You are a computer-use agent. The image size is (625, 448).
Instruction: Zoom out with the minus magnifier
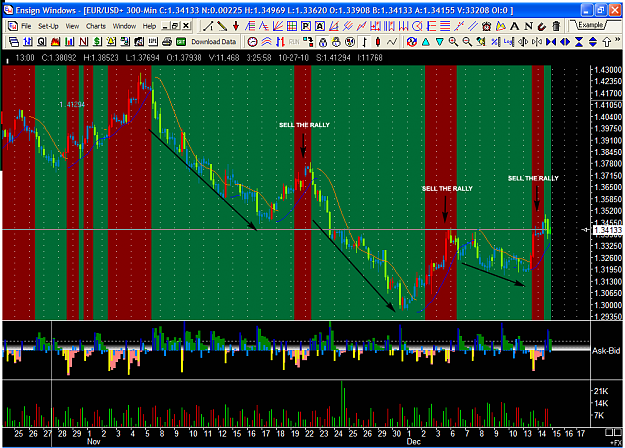[467, 42]
